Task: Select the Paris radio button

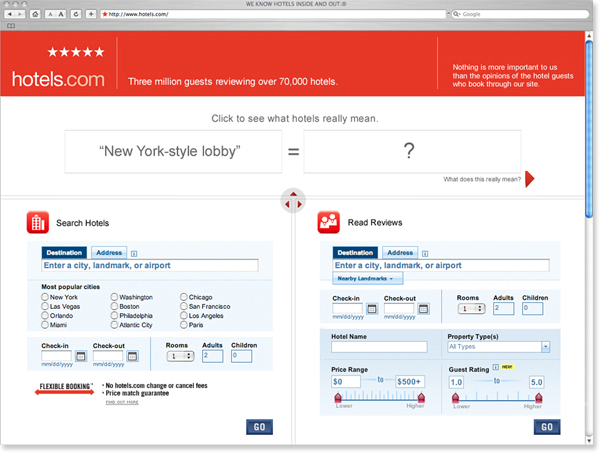Action: pos(184,325)
